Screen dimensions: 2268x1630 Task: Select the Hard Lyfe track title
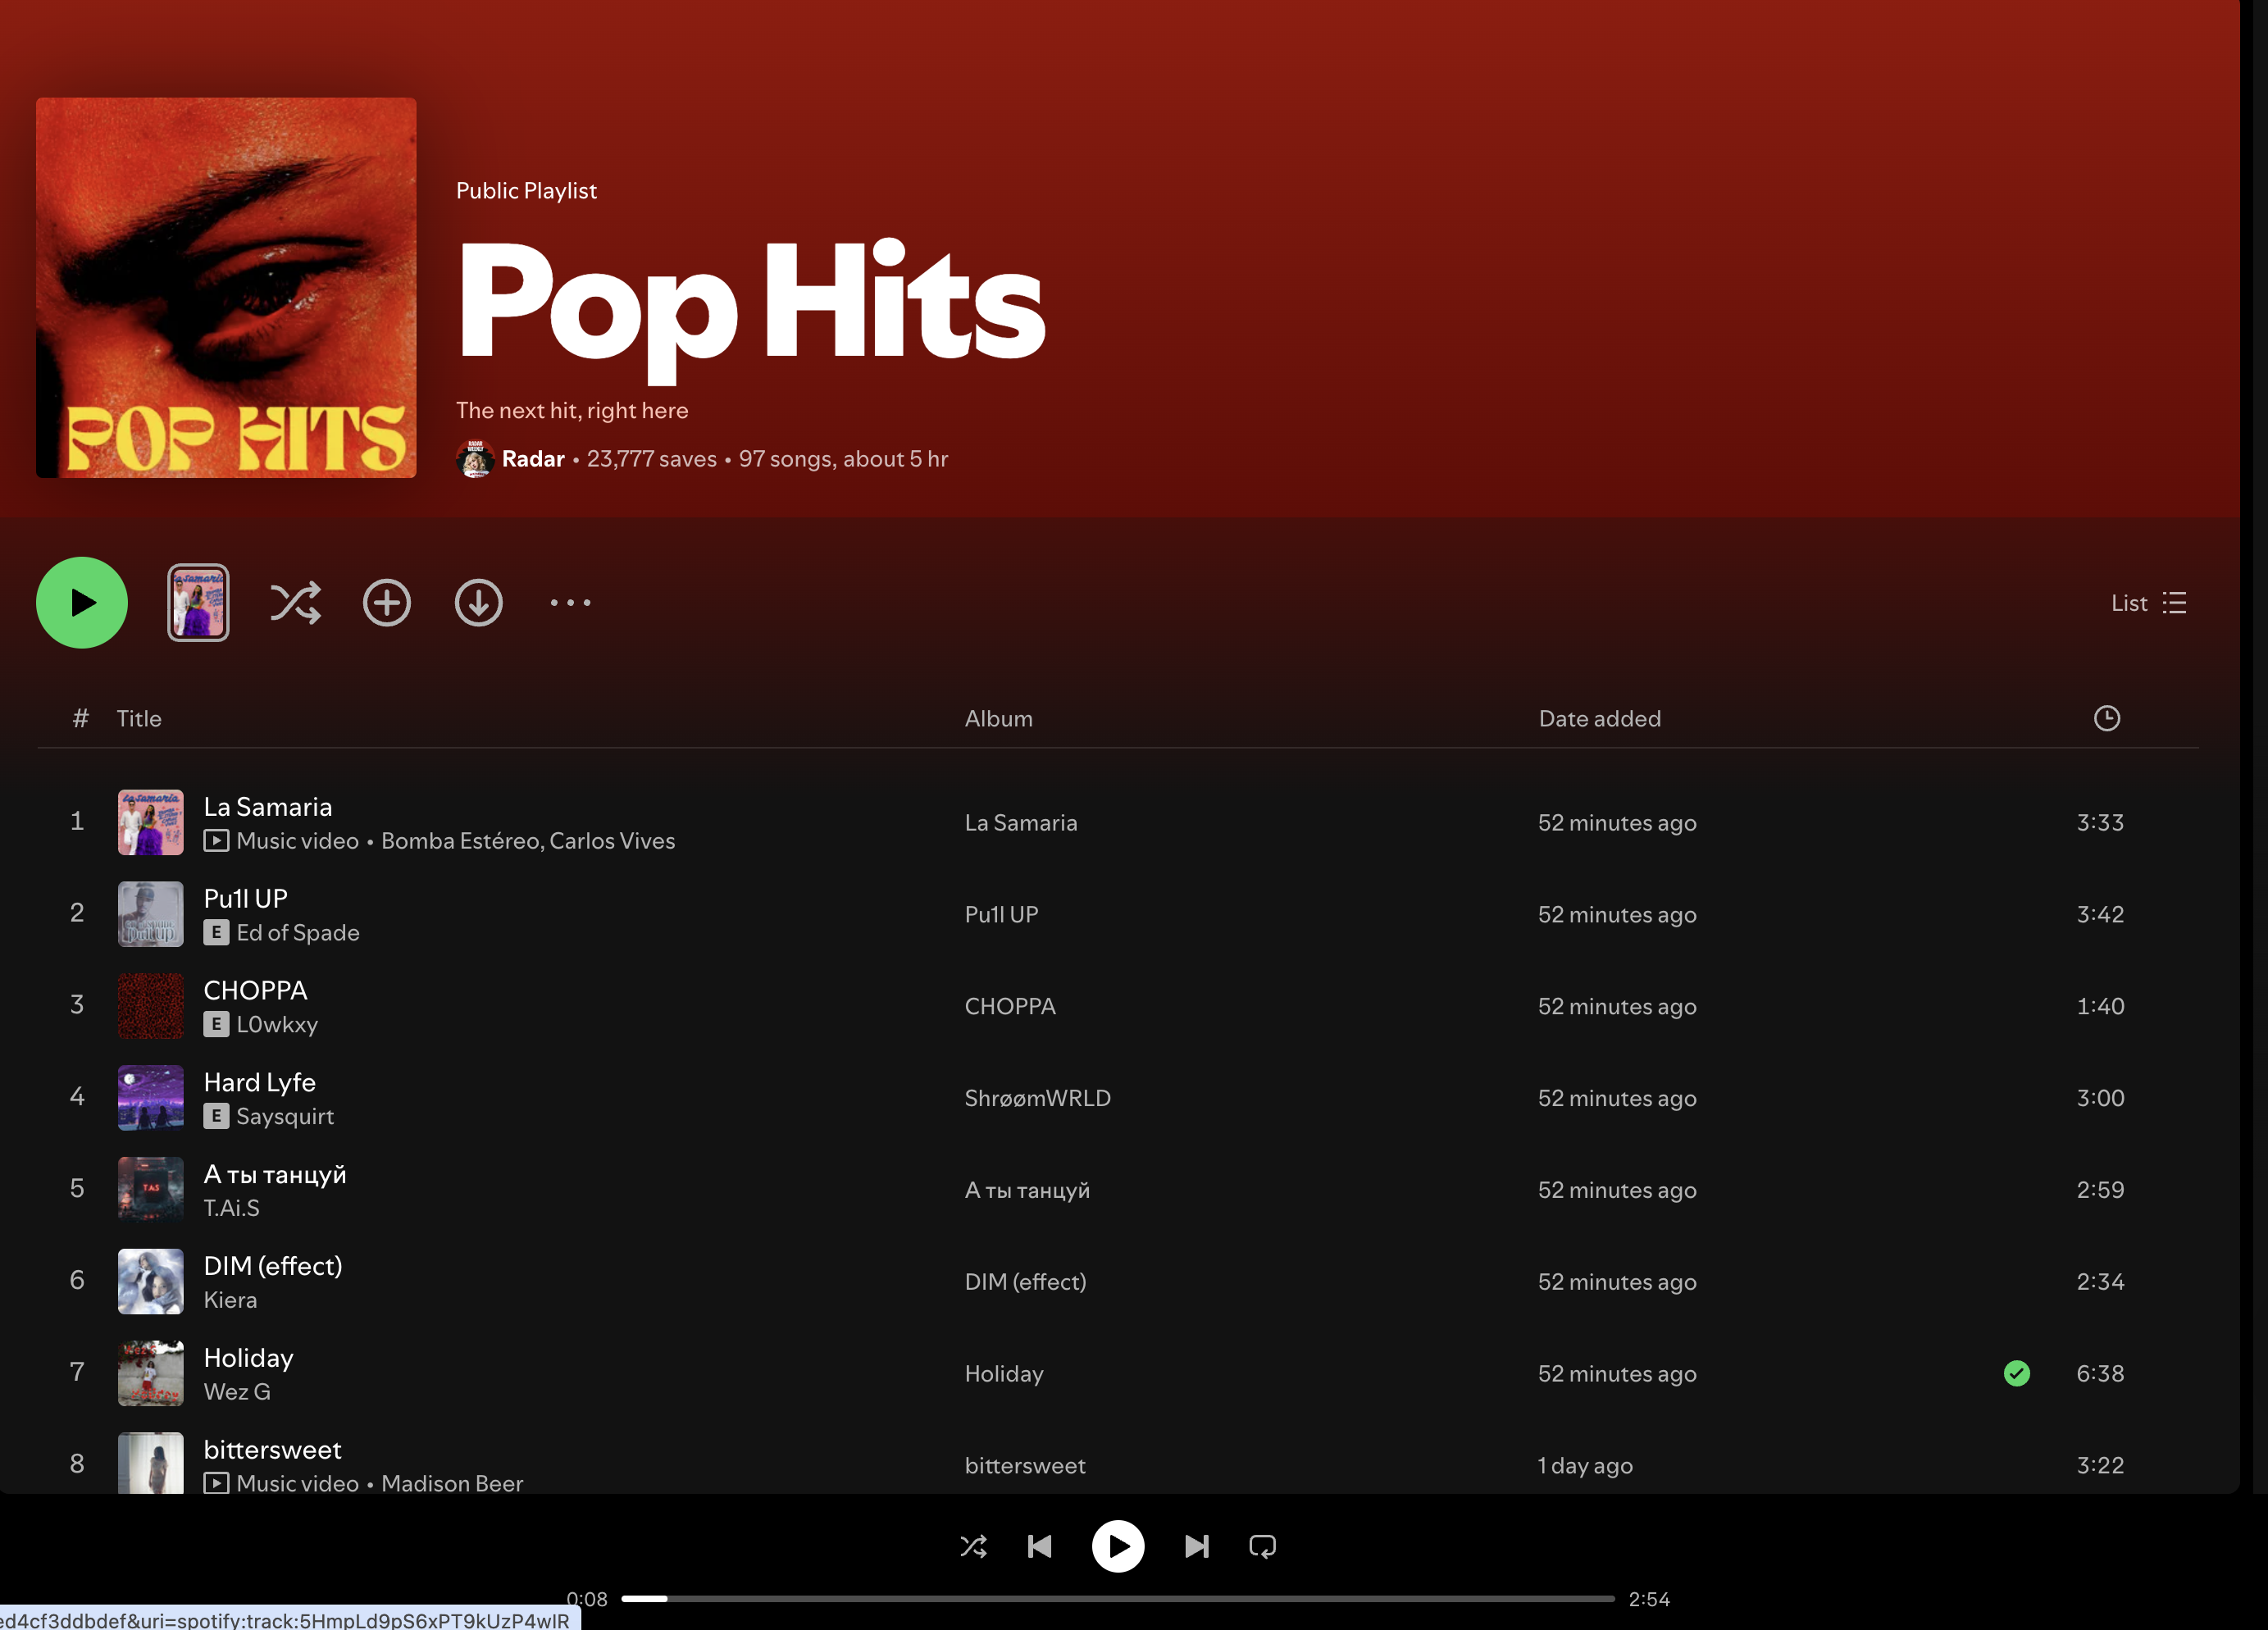coord(260,1083)
